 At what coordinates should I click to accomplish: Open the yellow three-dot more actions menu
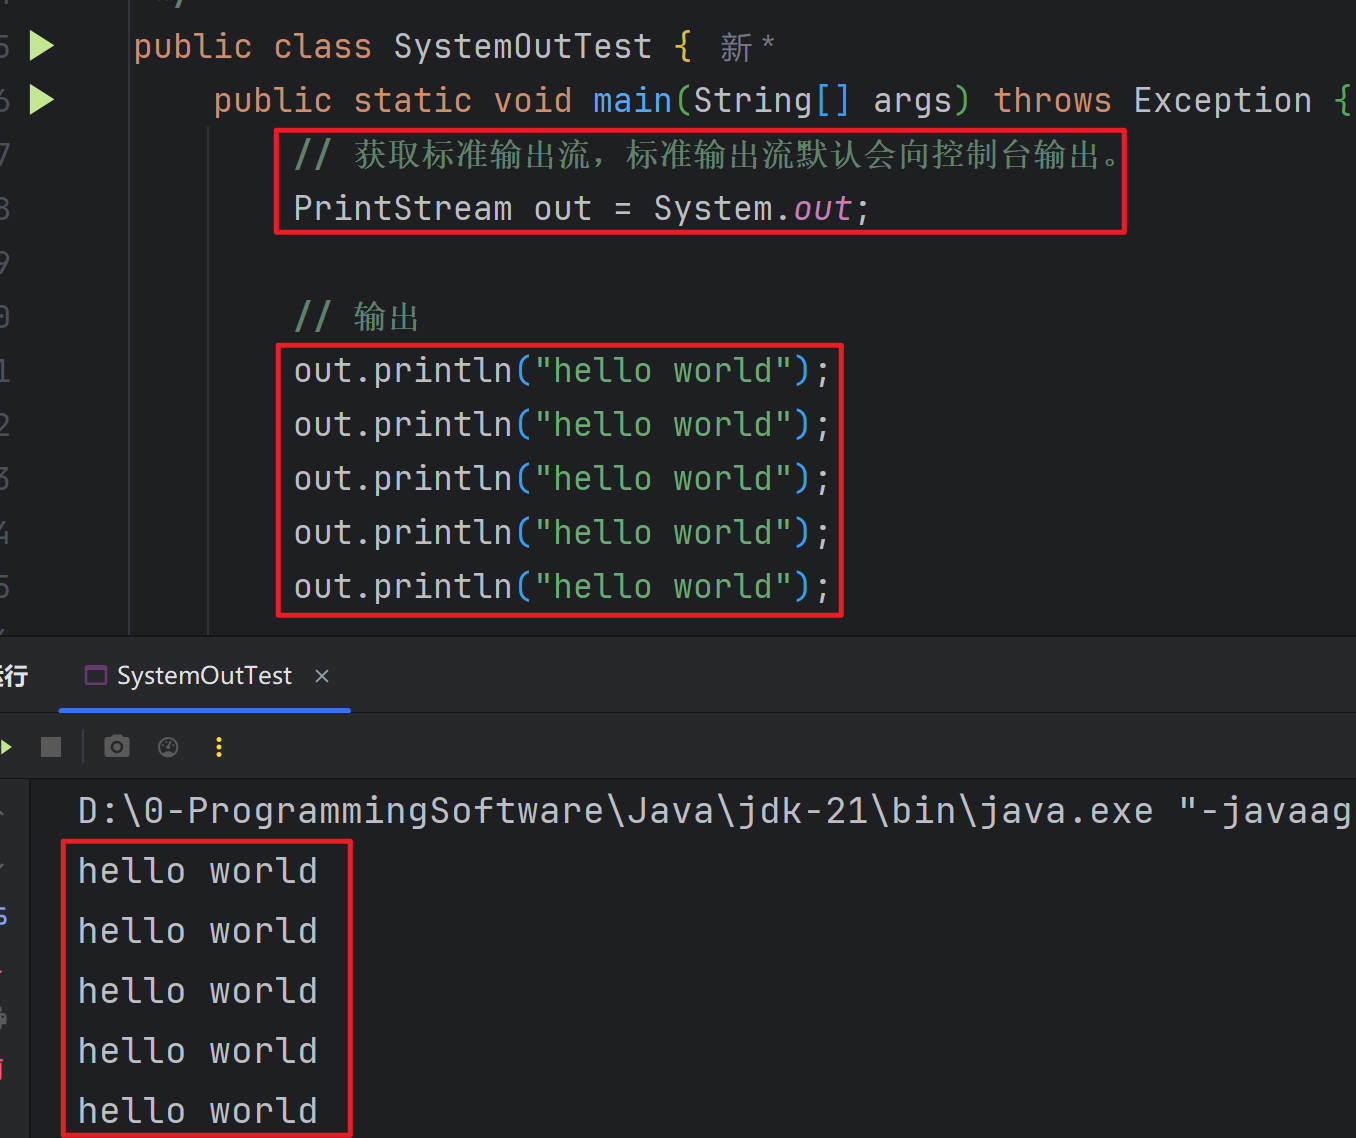[219, 747]
